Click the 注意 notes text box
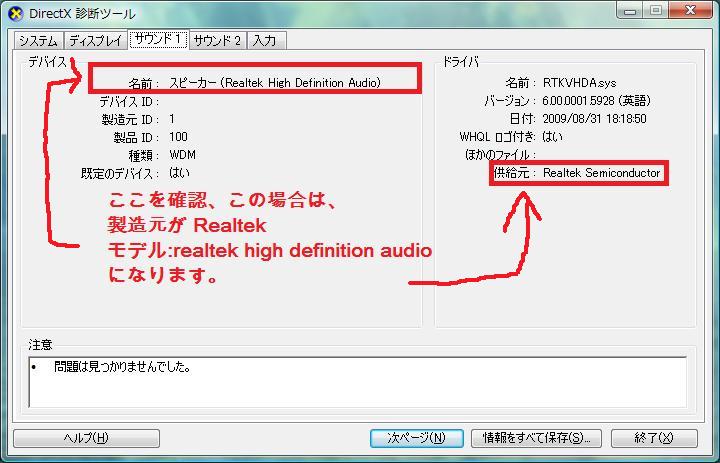 click(357, 382)
